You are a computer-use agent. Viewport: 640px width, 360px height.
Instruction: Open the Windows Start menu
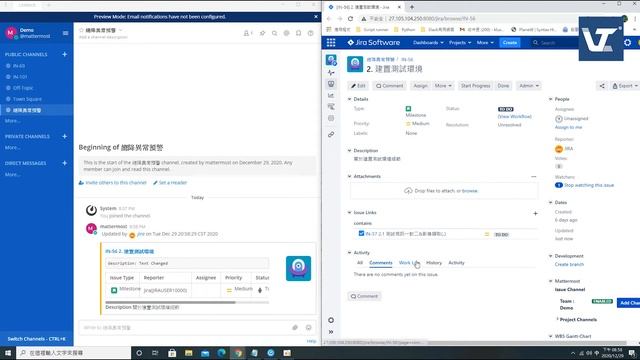tap(8, 353)
